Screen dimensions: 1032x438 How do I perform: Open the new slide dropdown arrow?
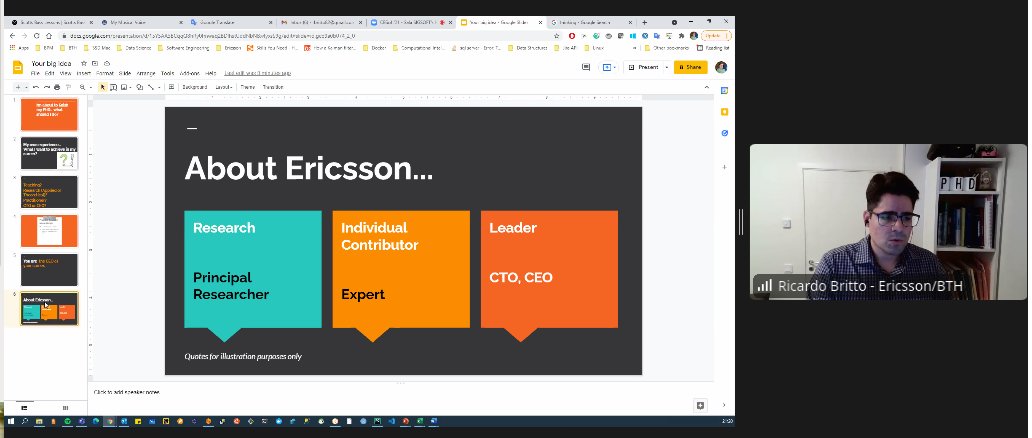pyautogui.click(x=26, y=87)
